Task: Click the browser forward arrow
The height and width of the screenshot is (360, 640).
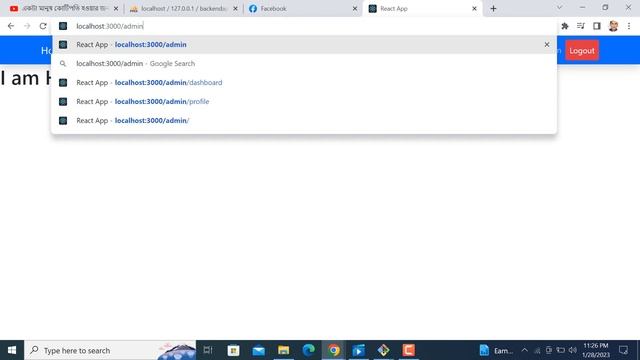Action: click(27, 26)
